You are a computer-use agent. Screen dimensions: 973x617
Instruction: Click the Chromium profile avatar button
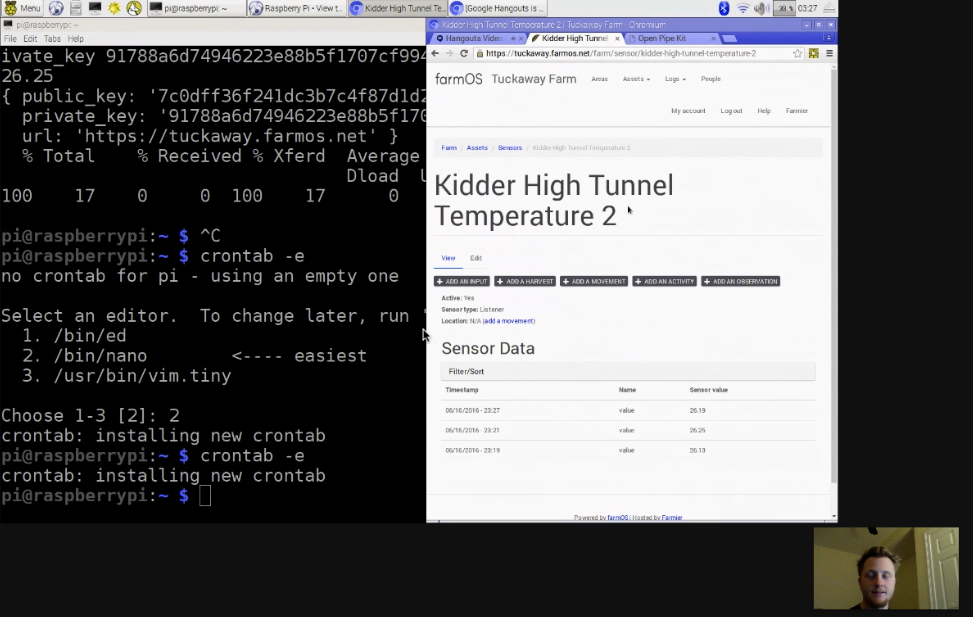coord(828,38)
